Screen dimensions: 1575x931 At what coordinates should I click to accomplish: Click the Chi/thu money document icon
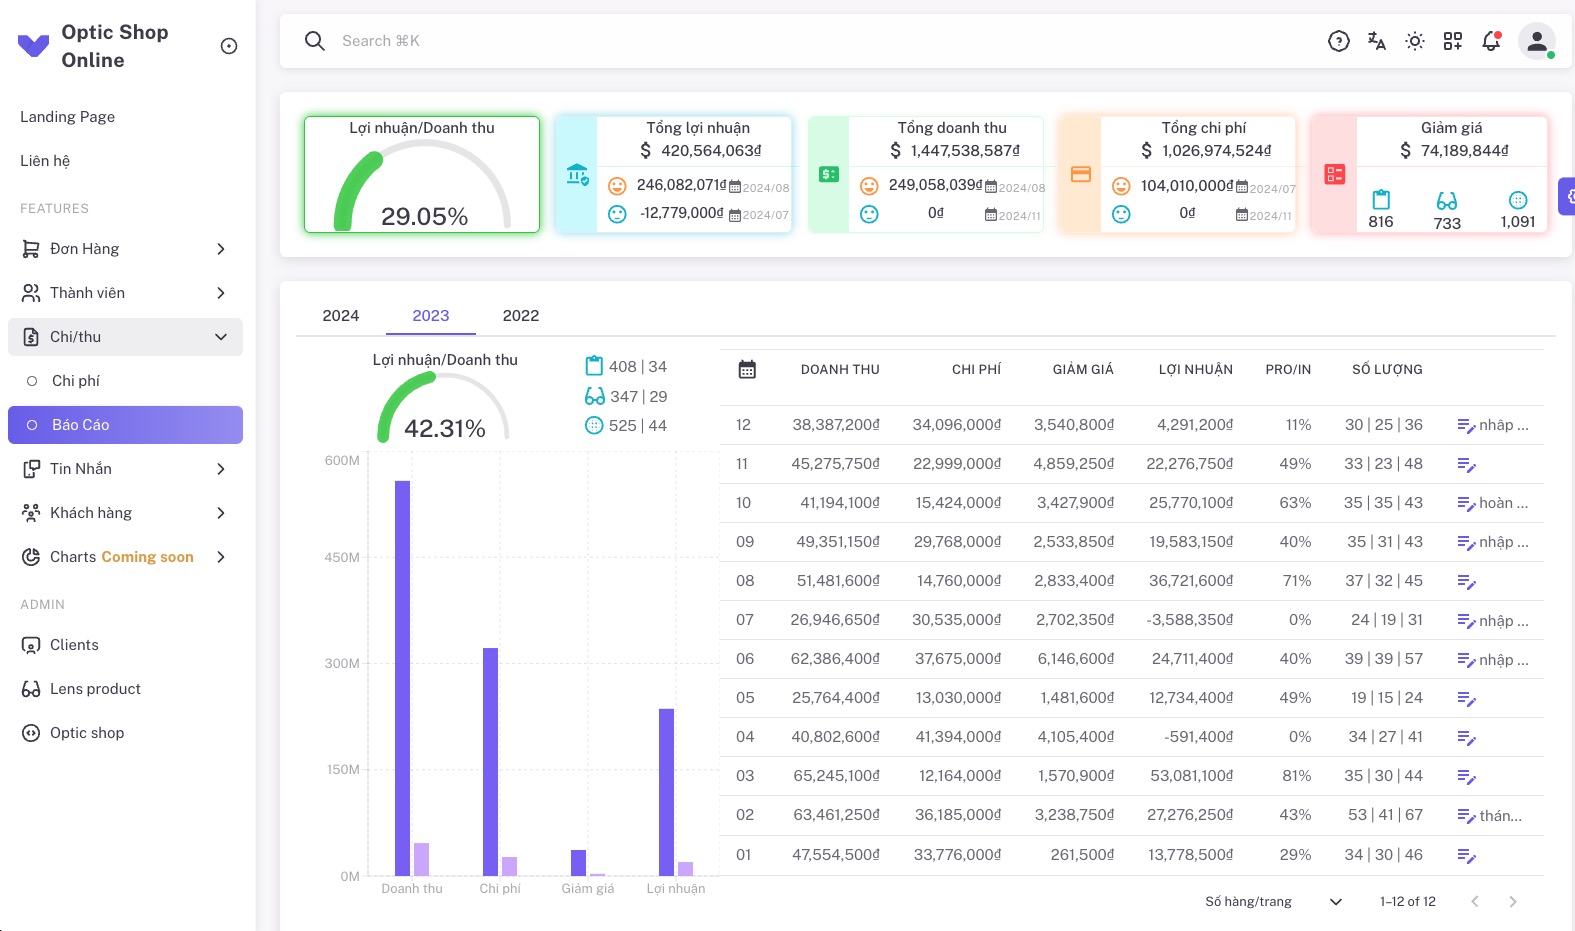click(x=31, y=337)
